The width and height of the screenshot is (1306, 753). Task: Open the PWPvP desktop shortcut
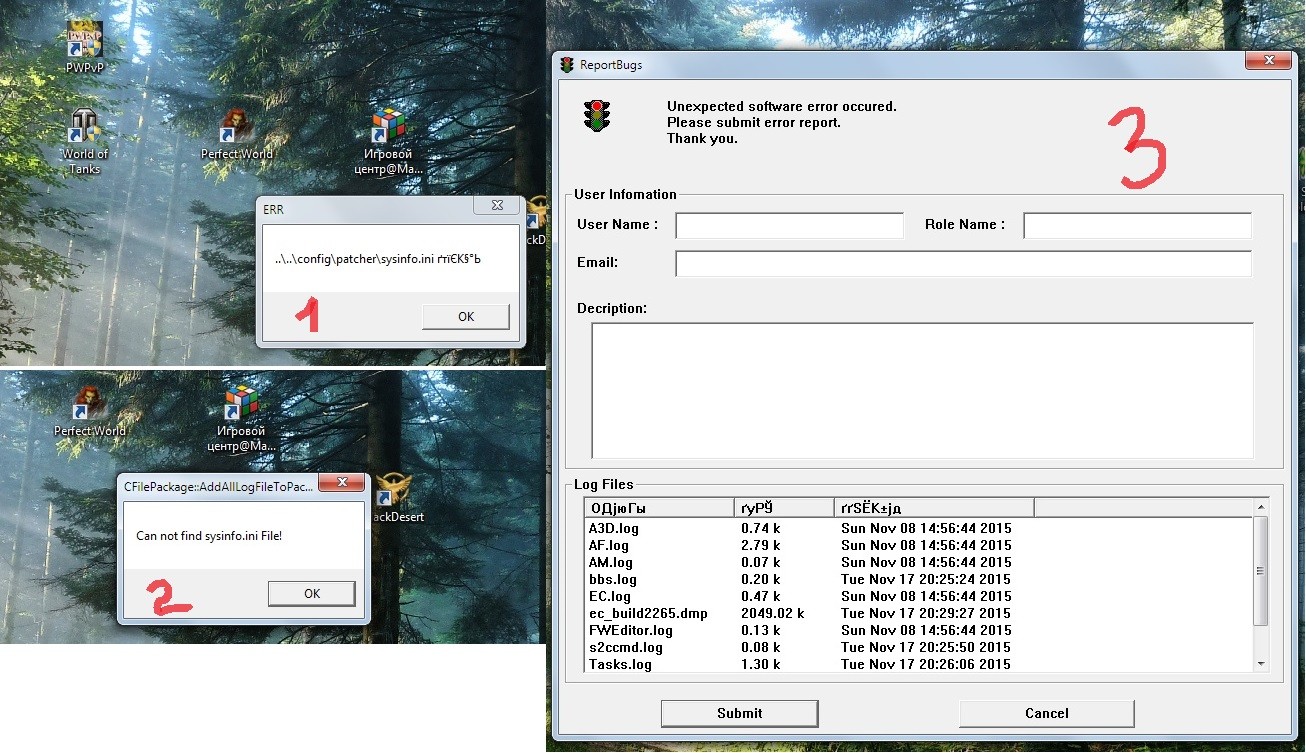pyautogui.click(x=84, y=43)
